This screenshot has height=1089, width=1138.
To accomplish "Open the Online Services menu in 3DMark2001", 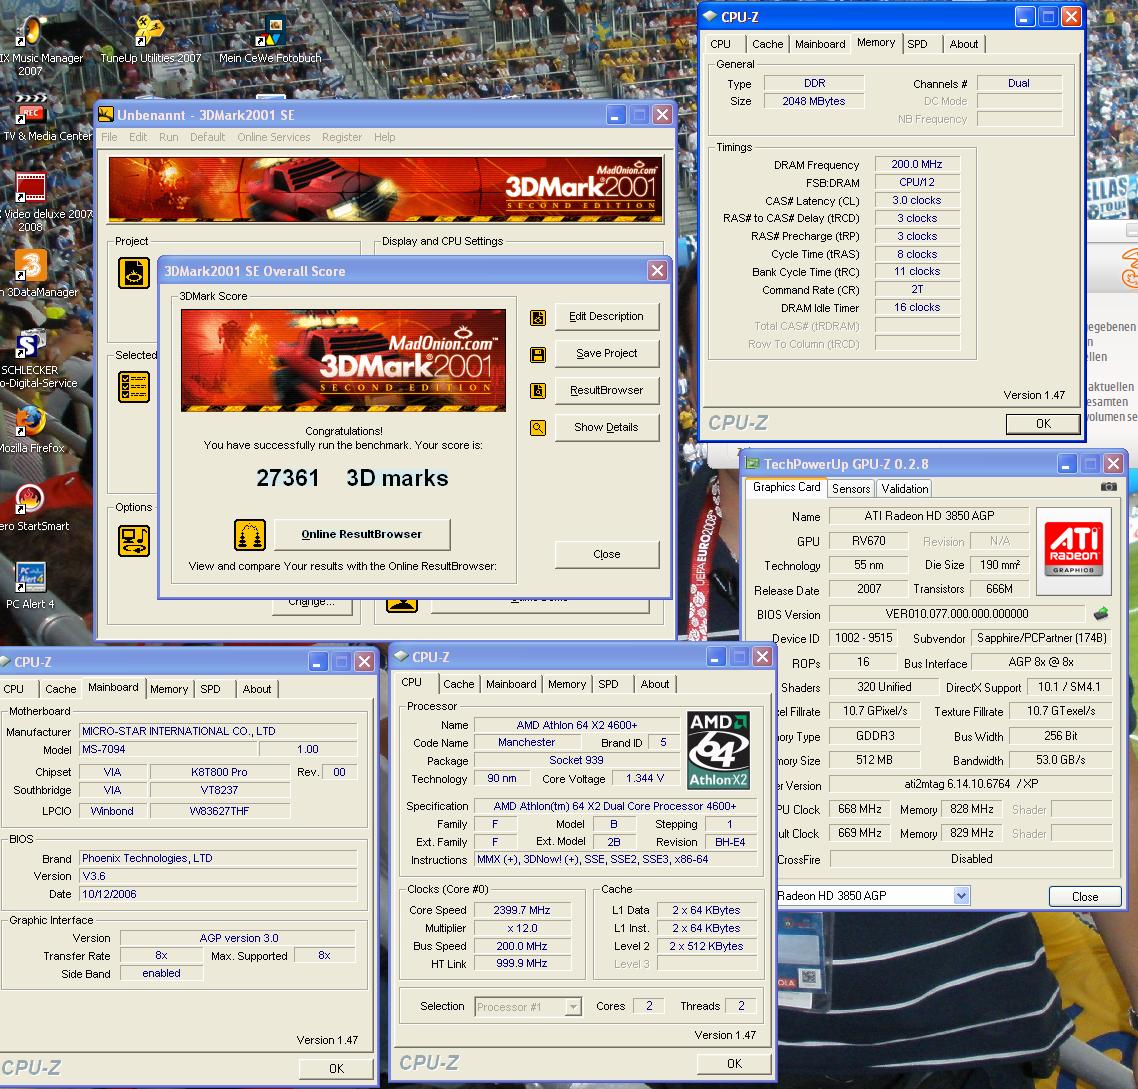I will click(274, 137).
